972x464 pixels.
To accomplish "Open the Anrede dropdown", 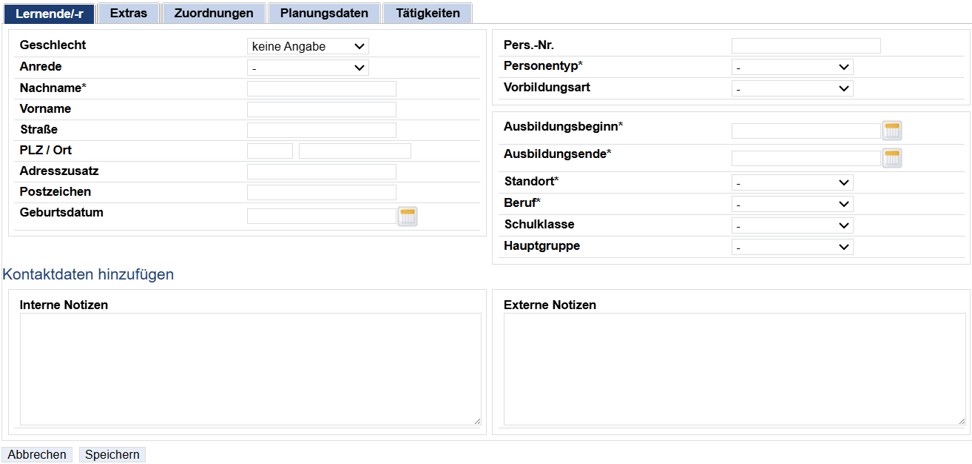I will pos(307,68).
